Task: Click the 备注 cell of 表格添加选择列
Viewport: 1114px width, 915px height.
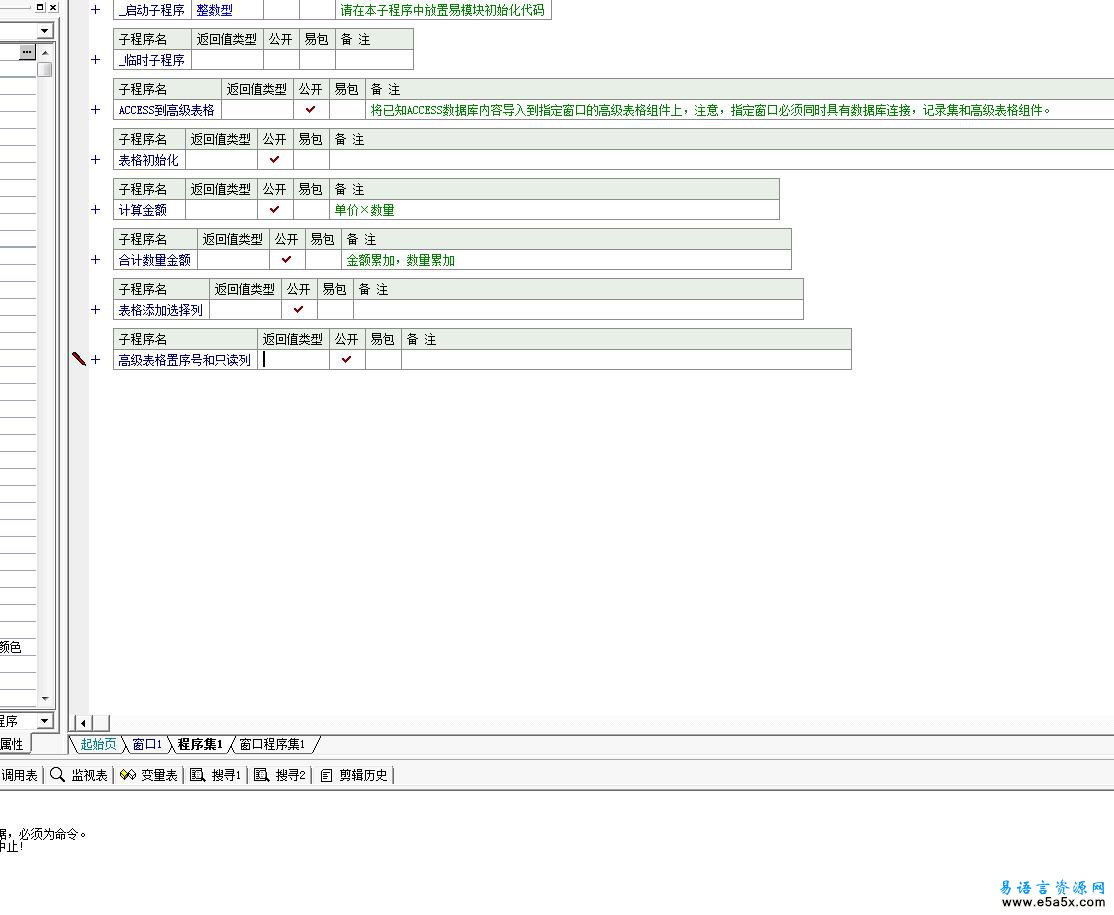Action: 578,310
